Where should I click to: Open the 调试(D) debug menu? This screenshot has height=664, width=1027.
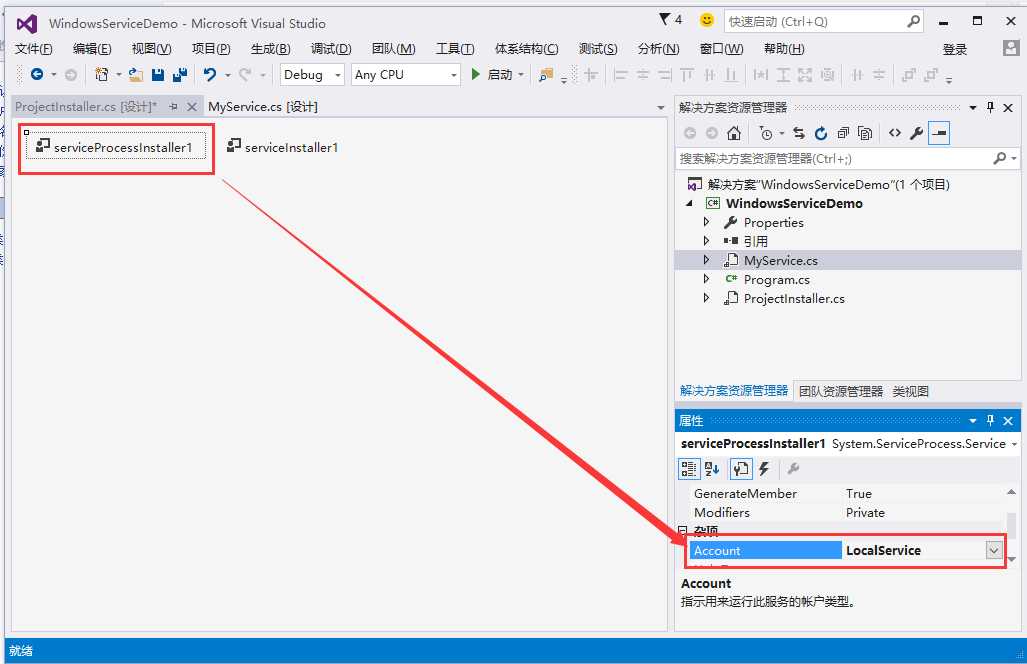pos(331,48)
